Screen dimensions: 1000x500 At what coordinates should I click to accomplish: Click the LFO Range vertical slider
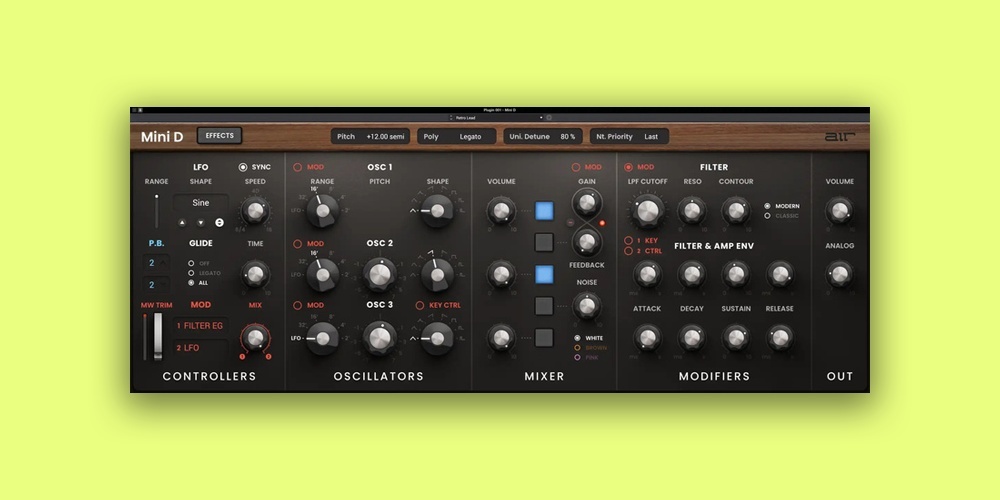click(156, 212)
